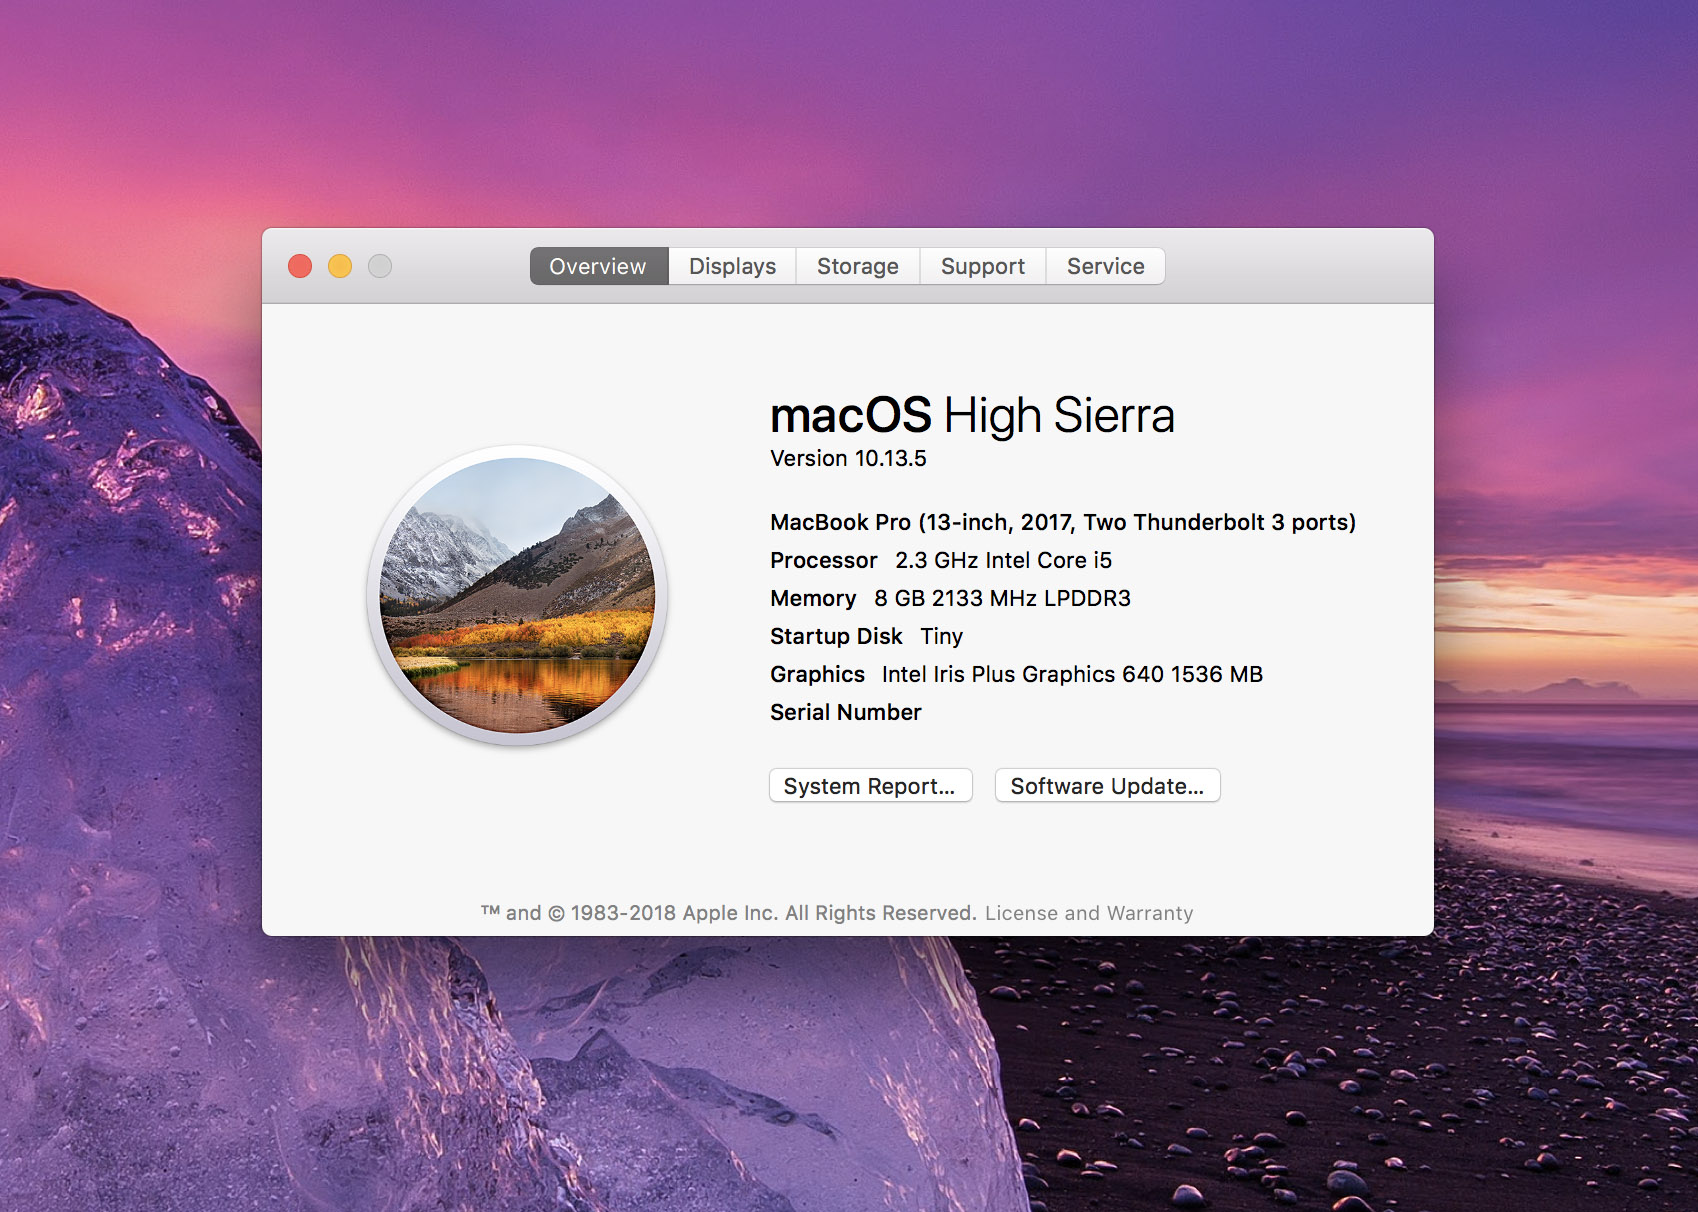Click the Version 10.13.5 text
Image resolution: width=1698 pixels, height=1212 pixels.
848,458
